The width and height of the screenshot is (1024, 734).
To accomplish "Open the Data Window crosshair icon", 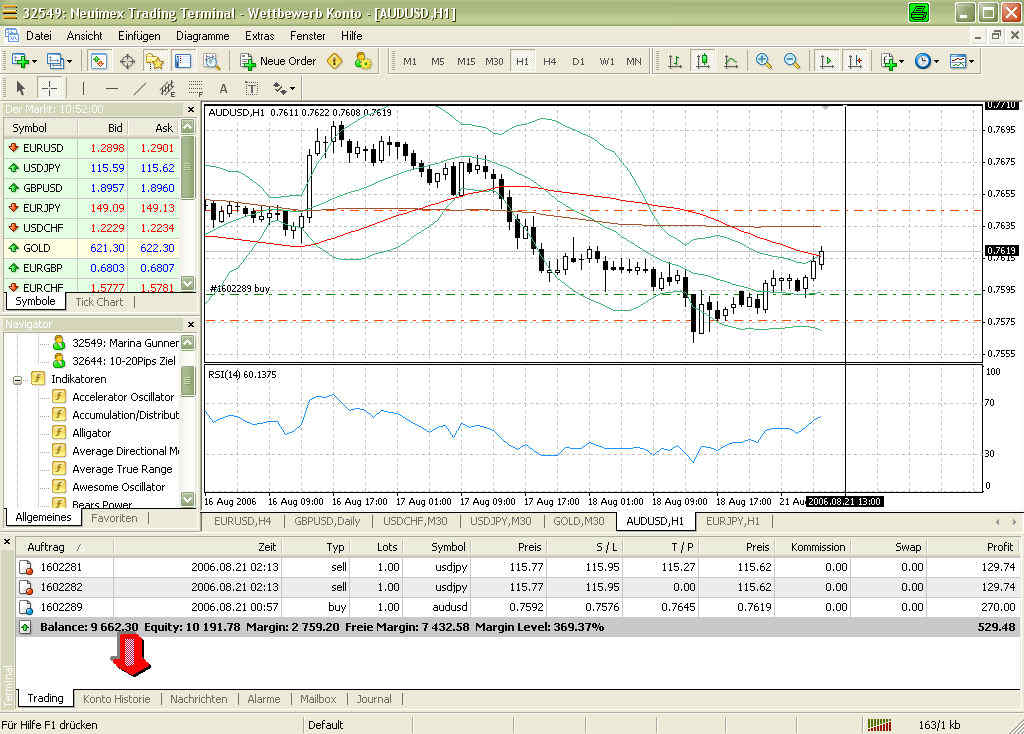I will 128,61.
